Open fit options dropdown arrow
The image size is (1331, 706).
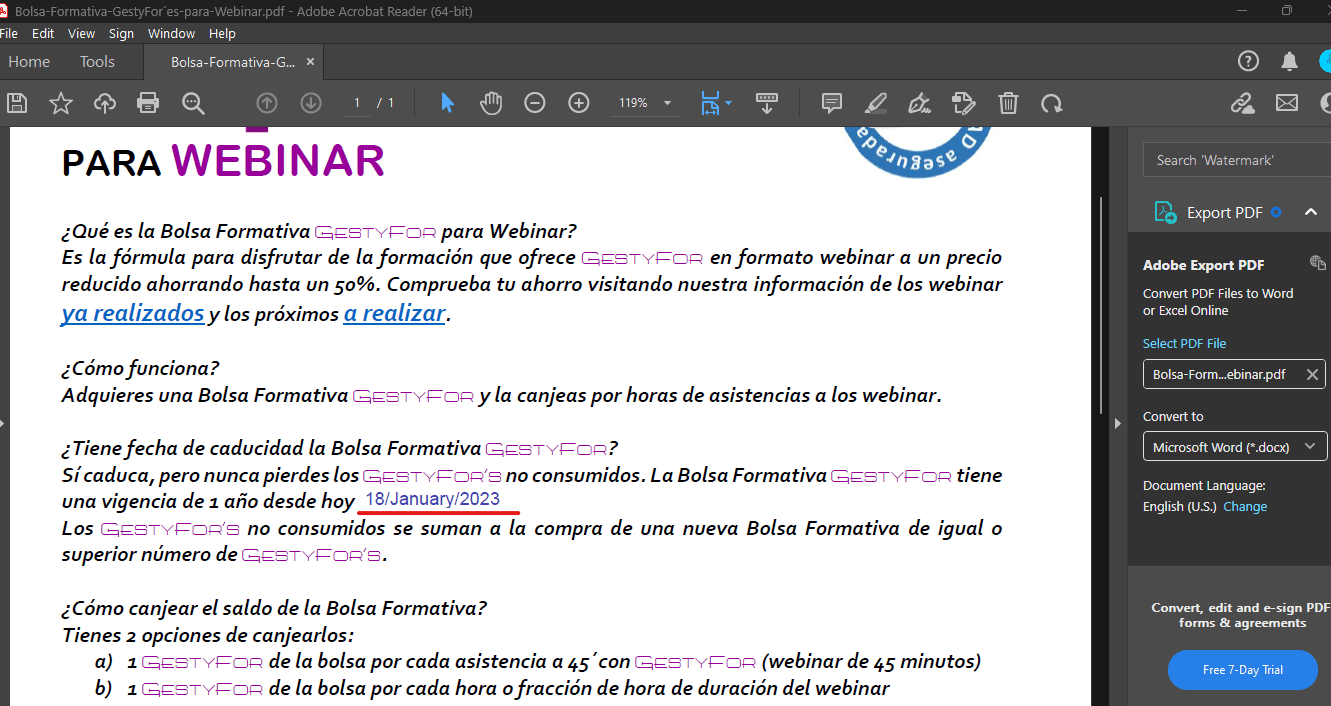tap(728, 103)
